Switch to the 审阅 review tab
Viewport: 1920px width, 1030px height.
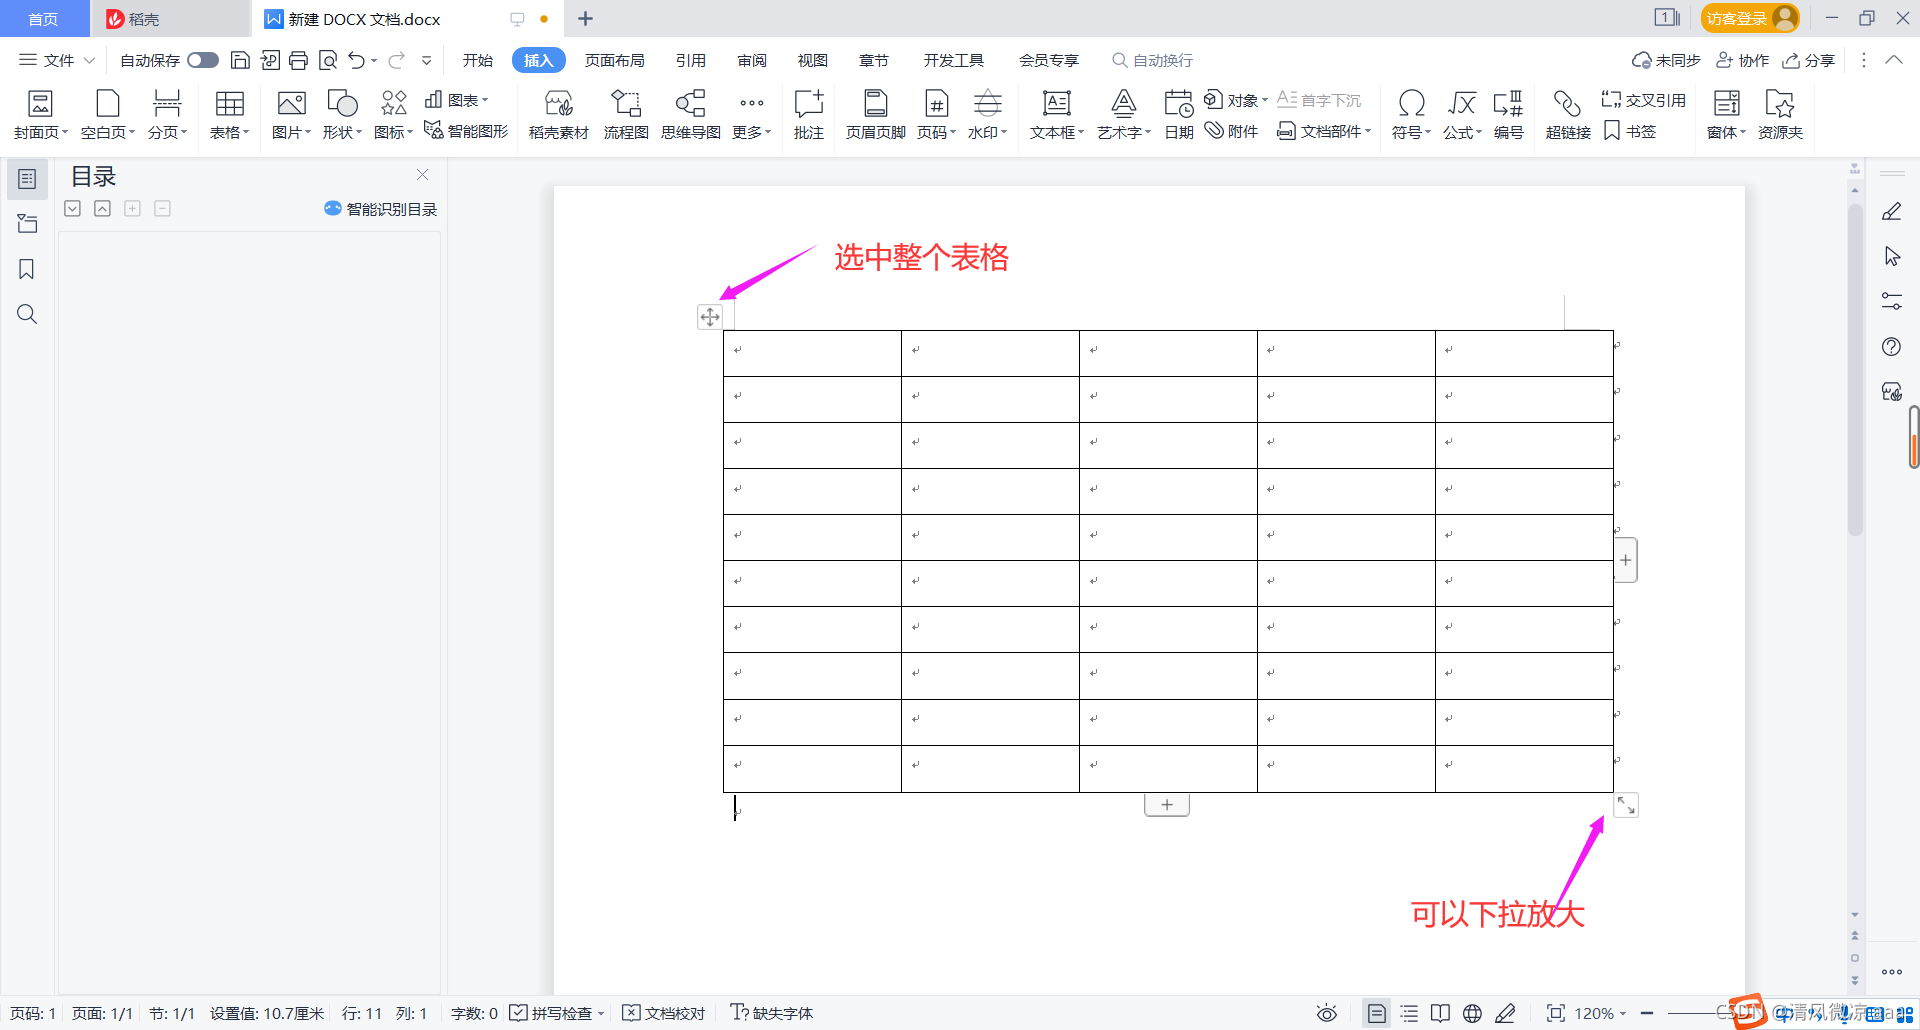click(x=752, y=60)
